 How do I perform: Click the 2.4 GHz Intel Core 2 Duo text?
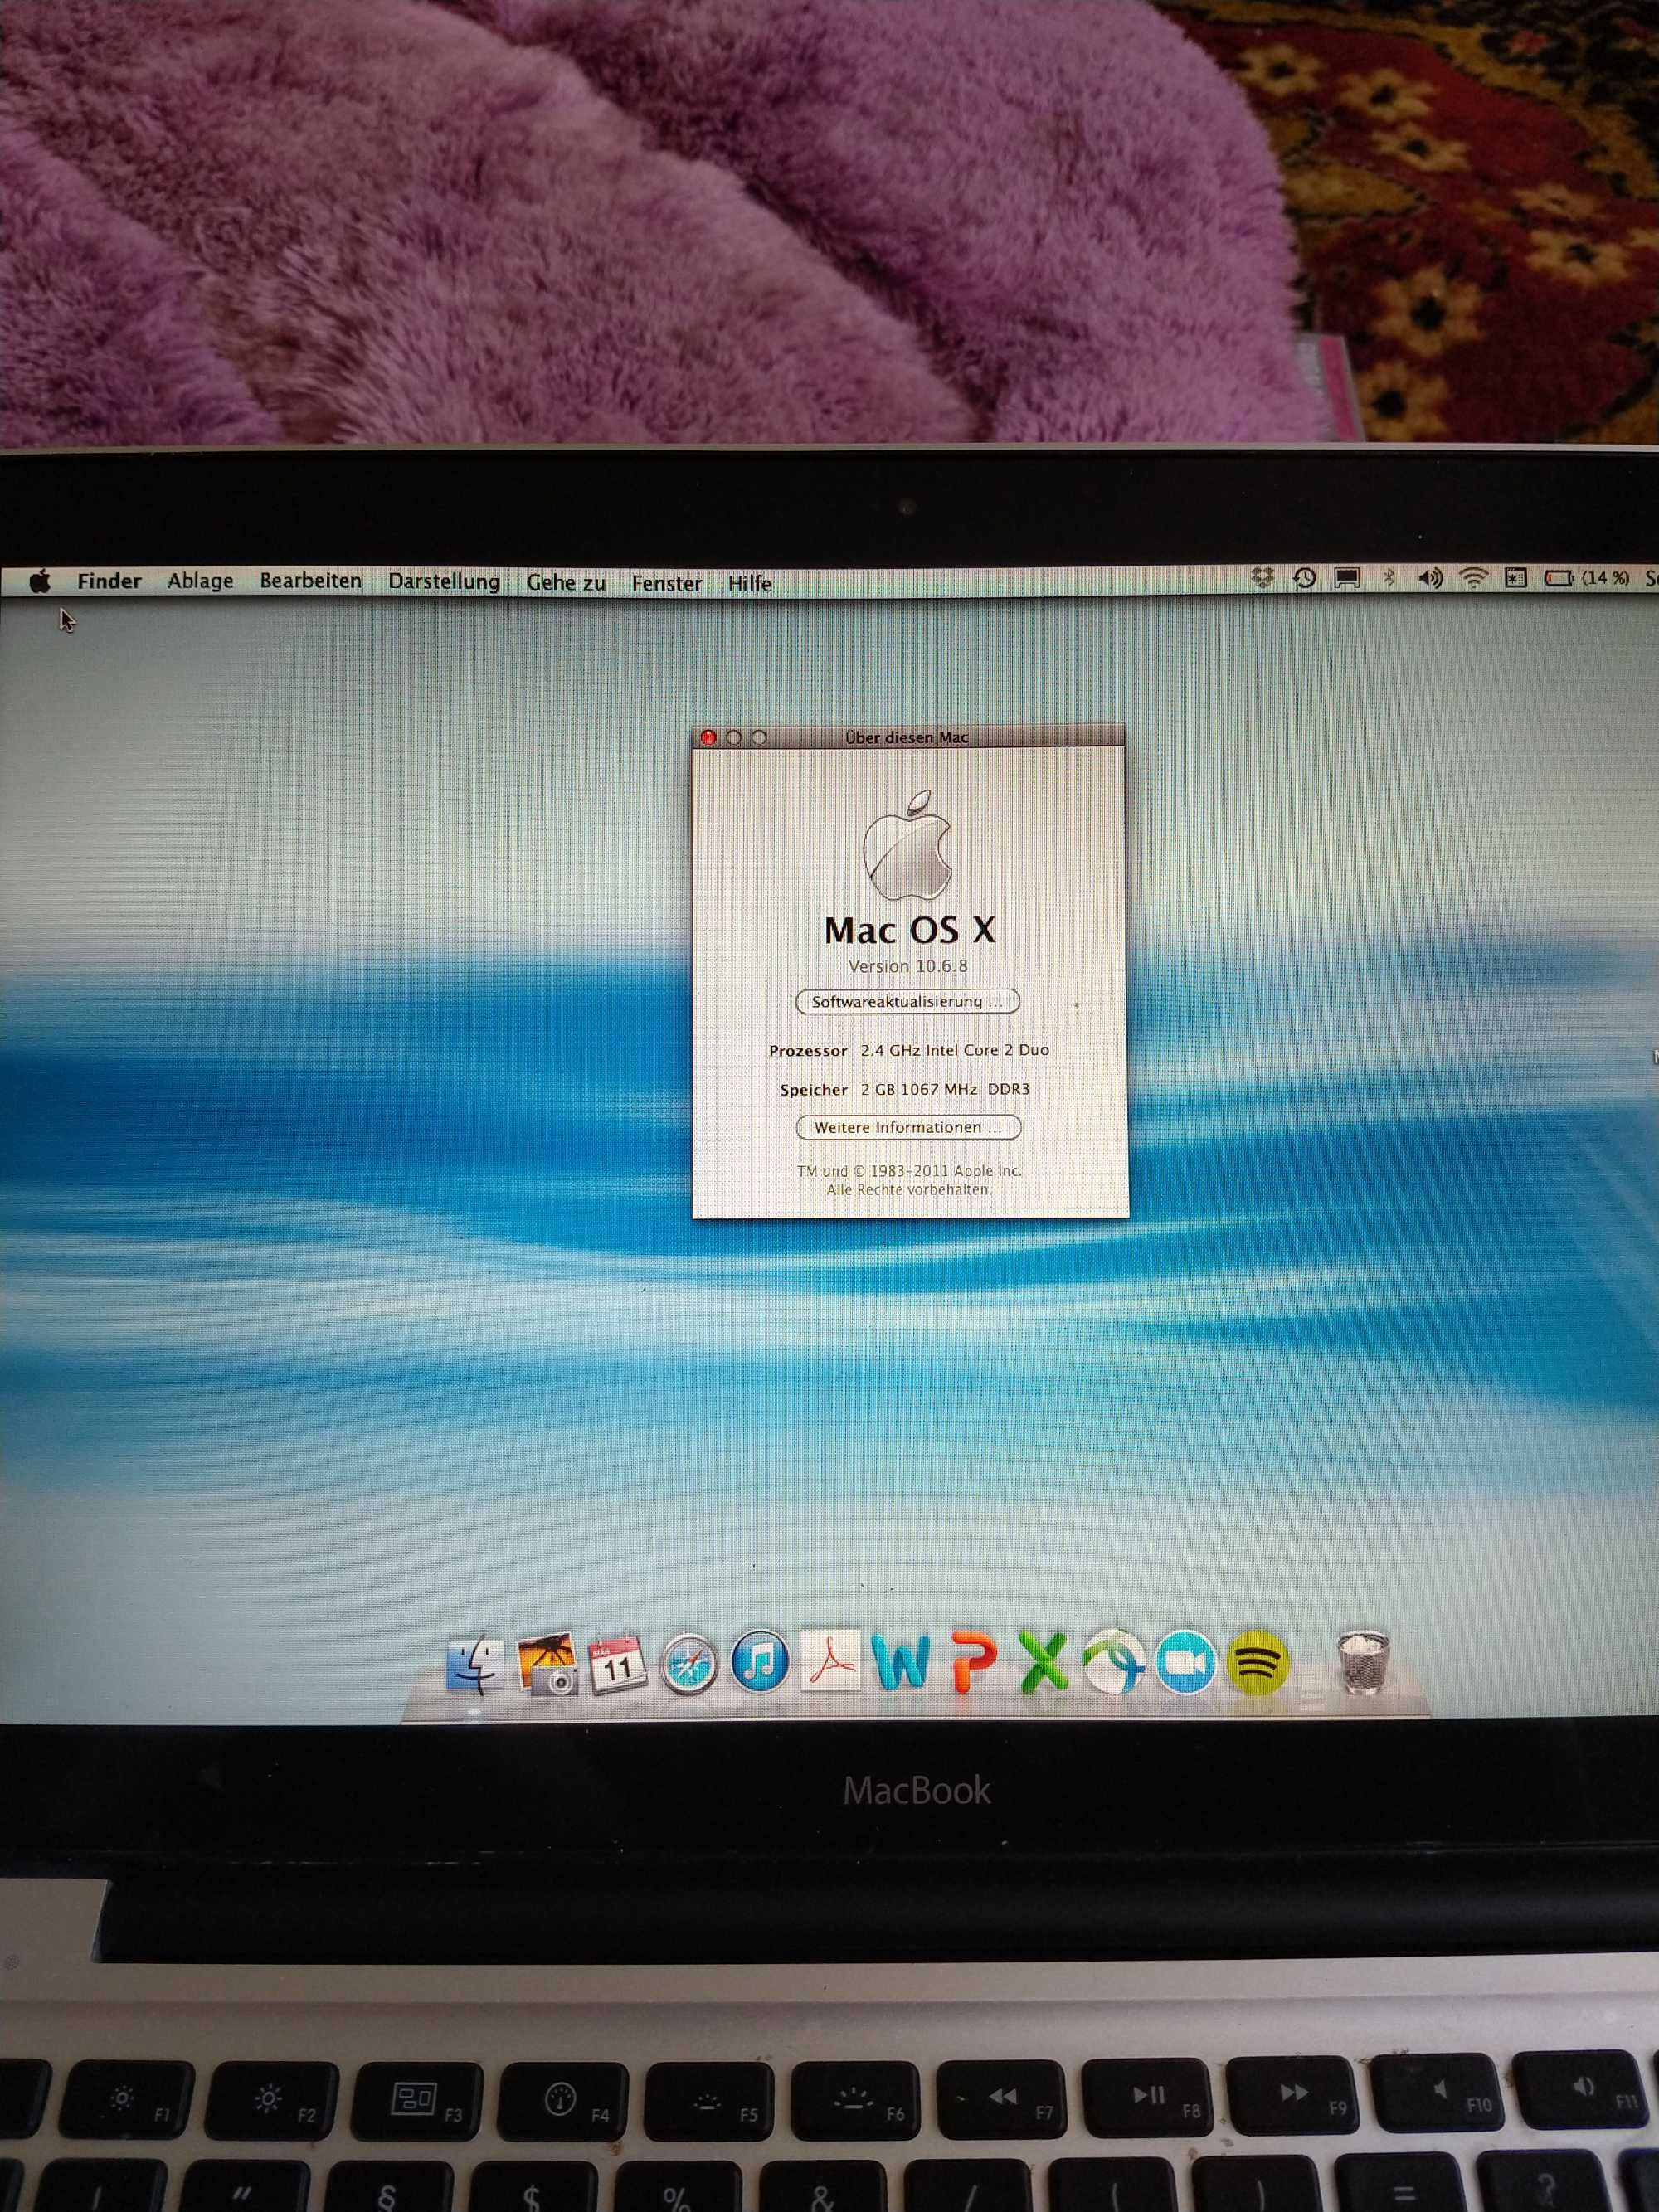click(955, 1050)
